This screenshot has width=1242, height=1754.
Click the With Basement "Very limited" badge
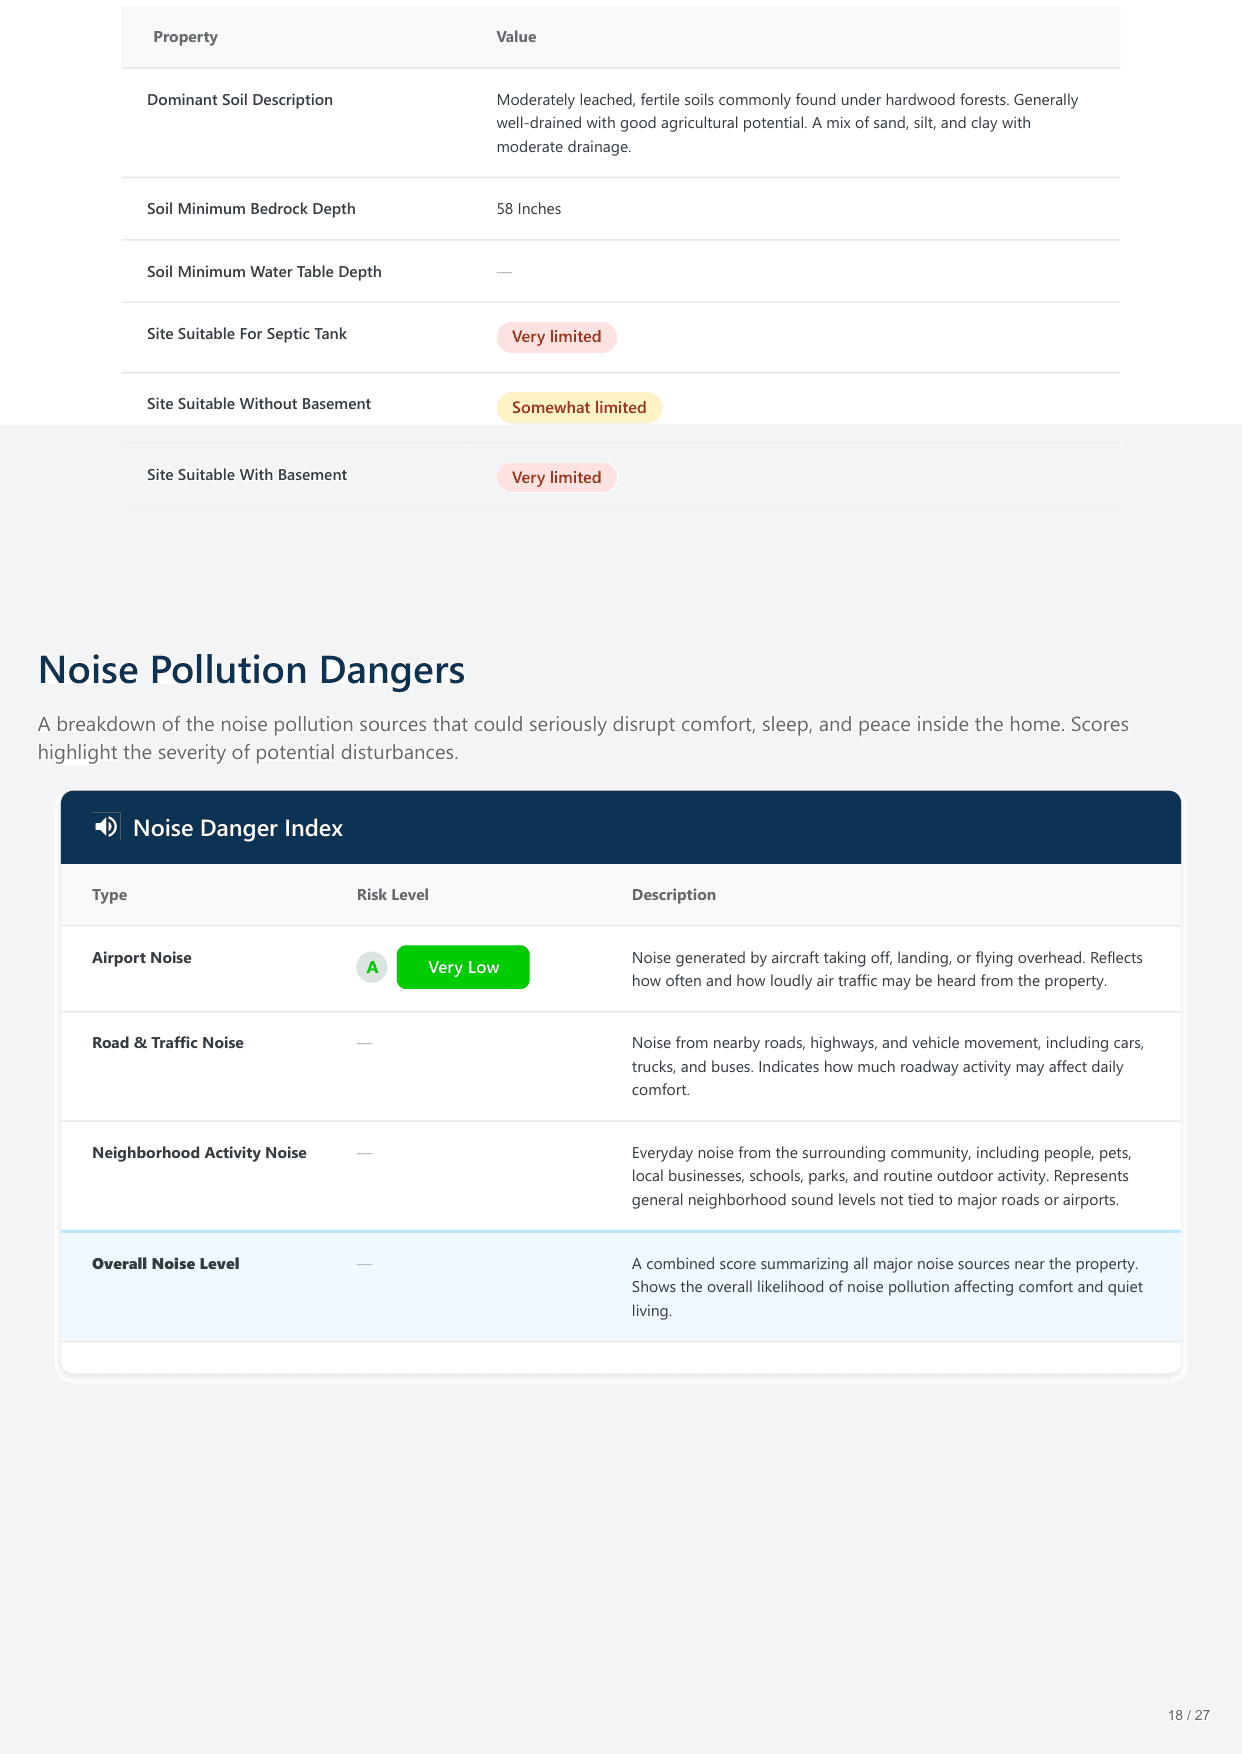(x=556, y=478)
